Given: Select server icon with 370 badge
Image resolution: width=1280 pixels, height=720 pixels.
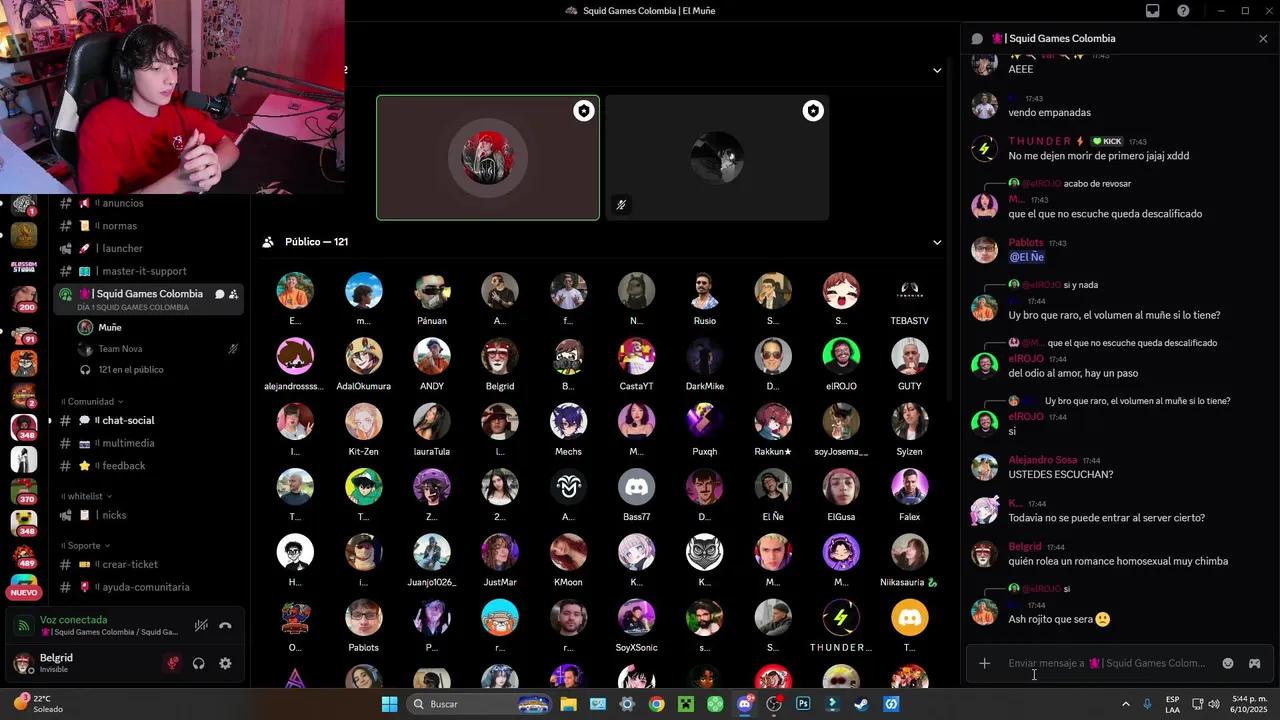Looking at the screenshot, I should [x=24, y=492].
